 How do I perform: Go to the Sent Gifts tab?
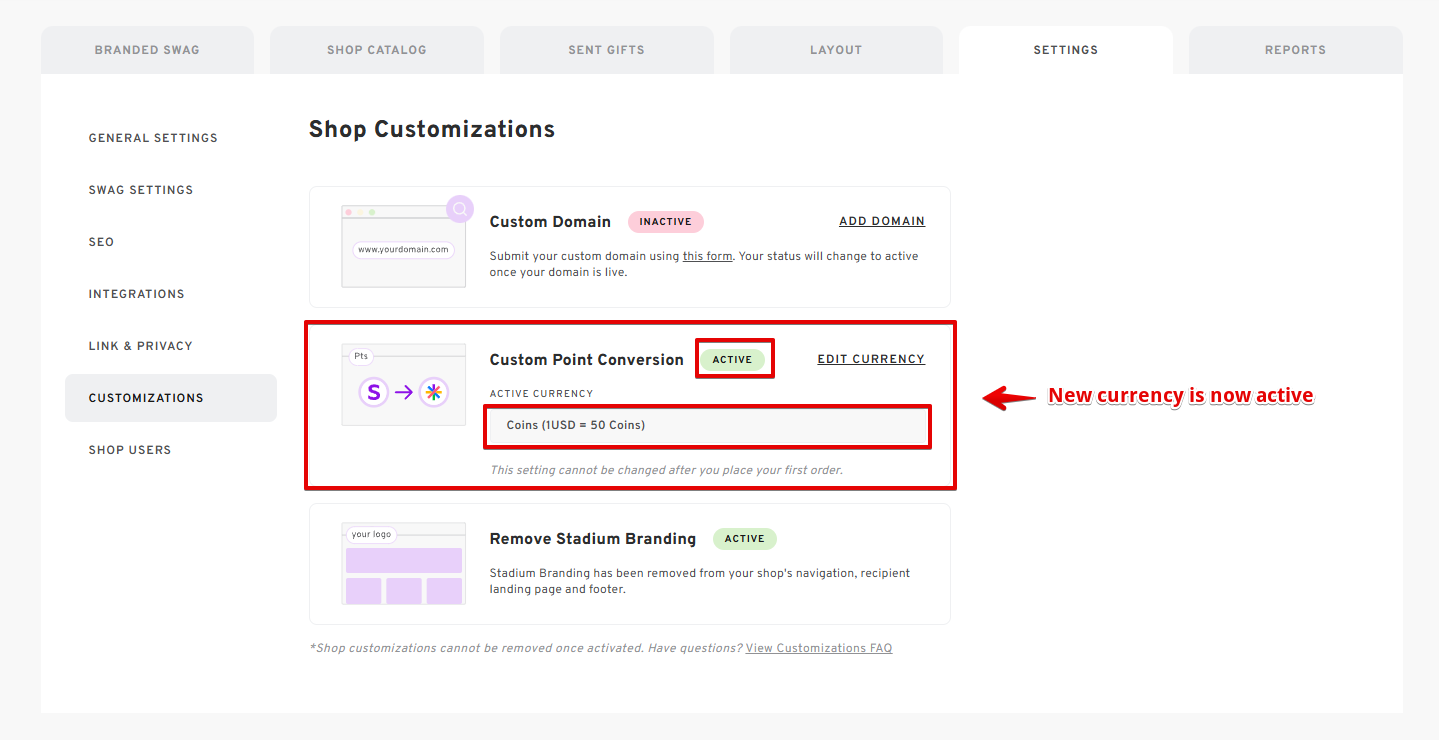606,50
